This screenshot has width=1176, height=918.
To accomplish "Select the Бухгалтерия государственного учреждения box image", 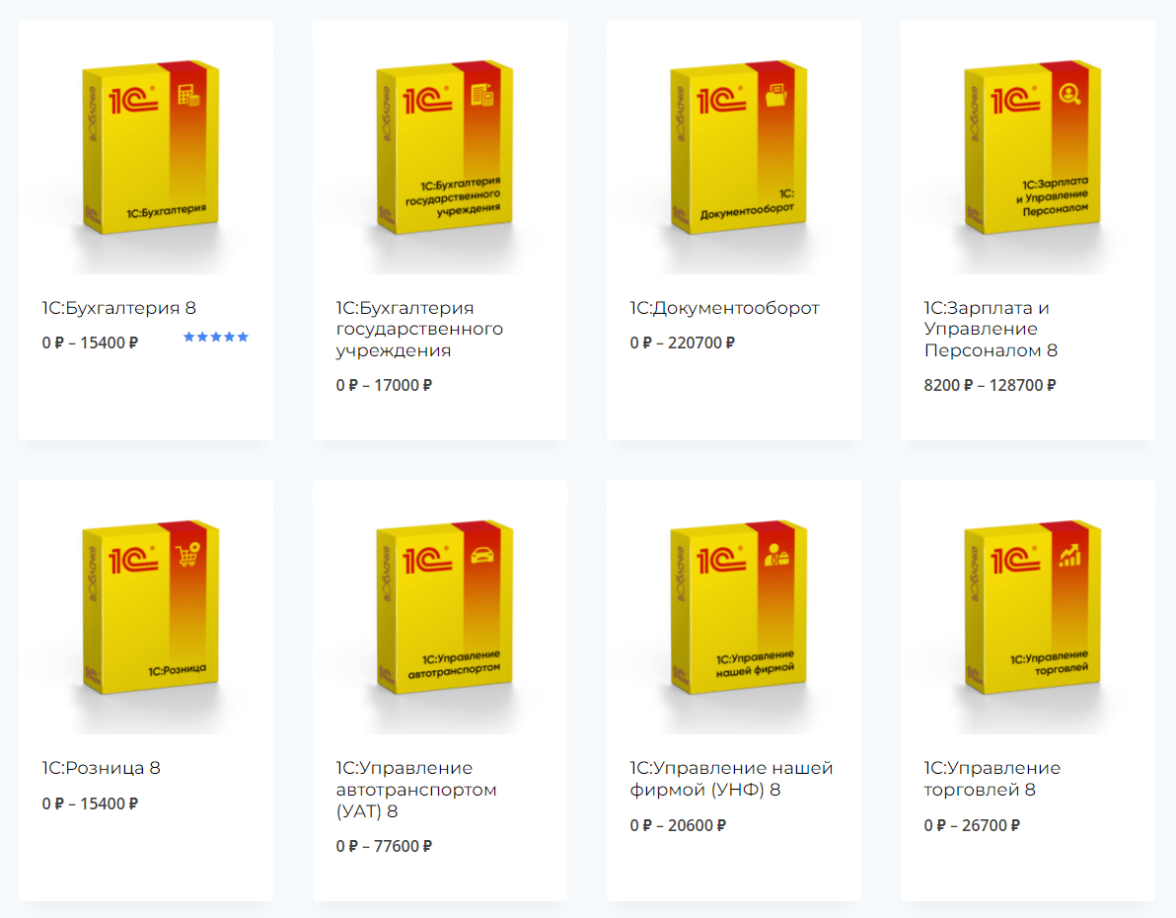I will tap(440, 148).
